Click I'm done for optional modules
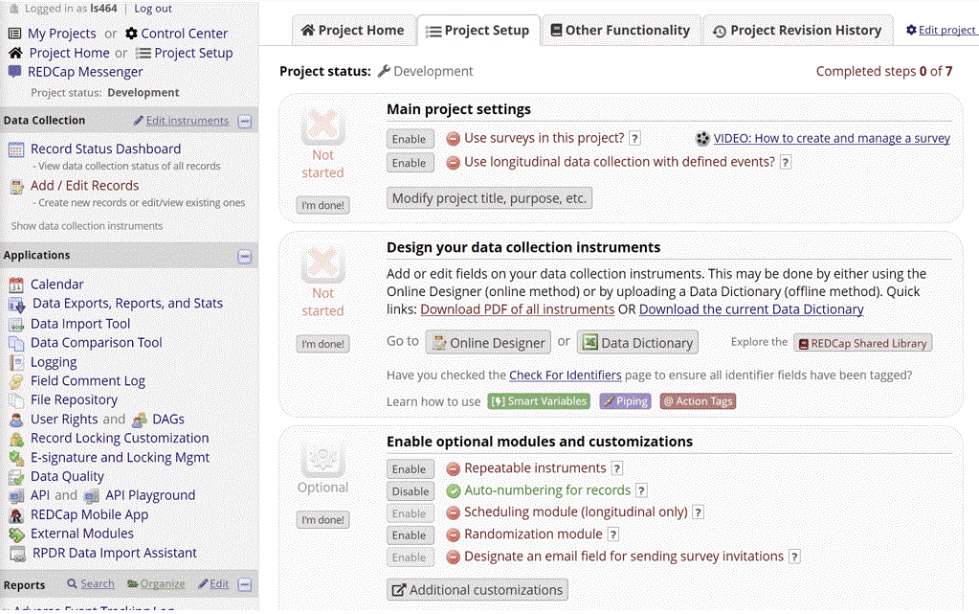 (x=323, y=520)
